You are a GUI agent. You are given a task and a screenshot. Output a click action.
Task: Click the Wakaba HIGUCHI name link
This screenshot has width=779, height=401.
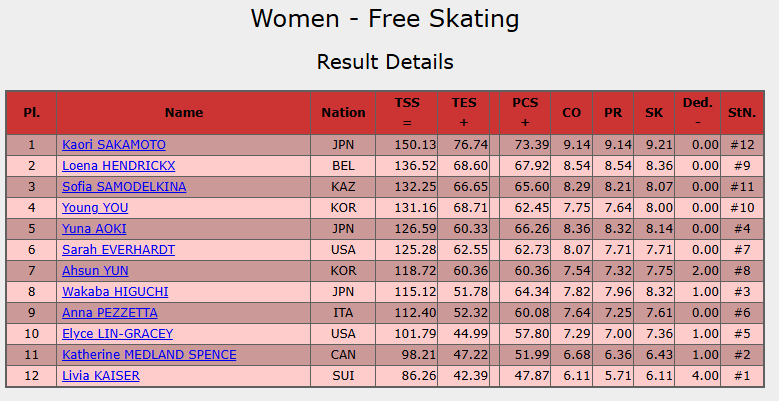(114, 292)
